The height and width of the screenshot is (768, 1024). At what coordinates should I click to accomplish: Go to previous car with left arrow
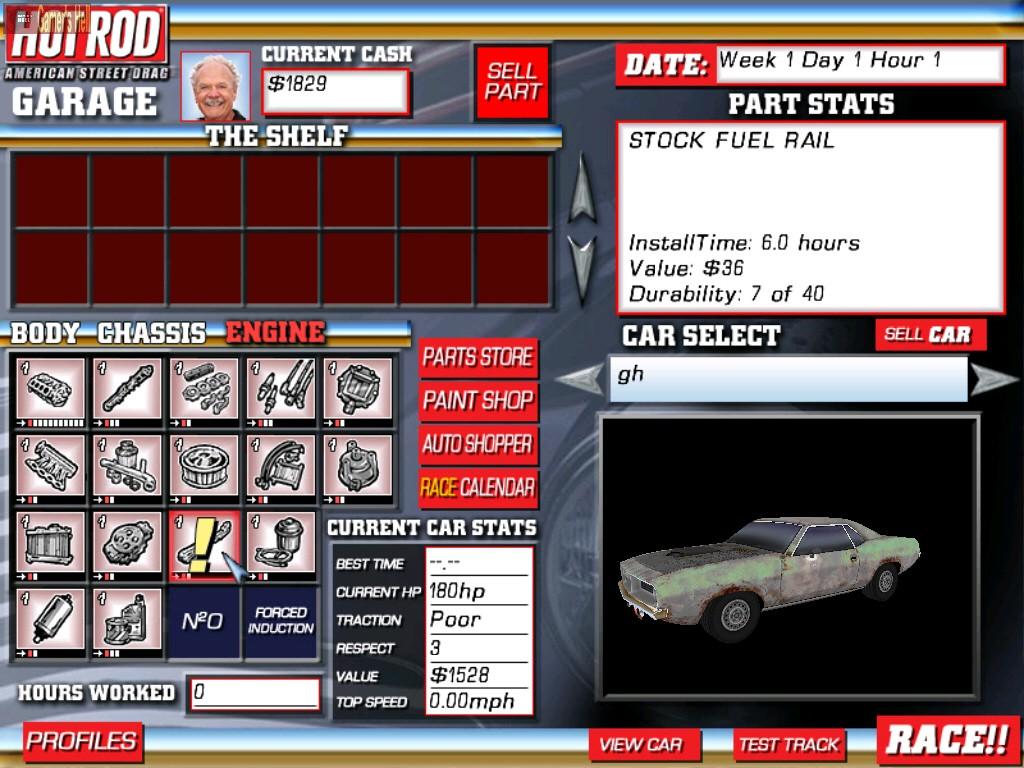tap(581, 379)
